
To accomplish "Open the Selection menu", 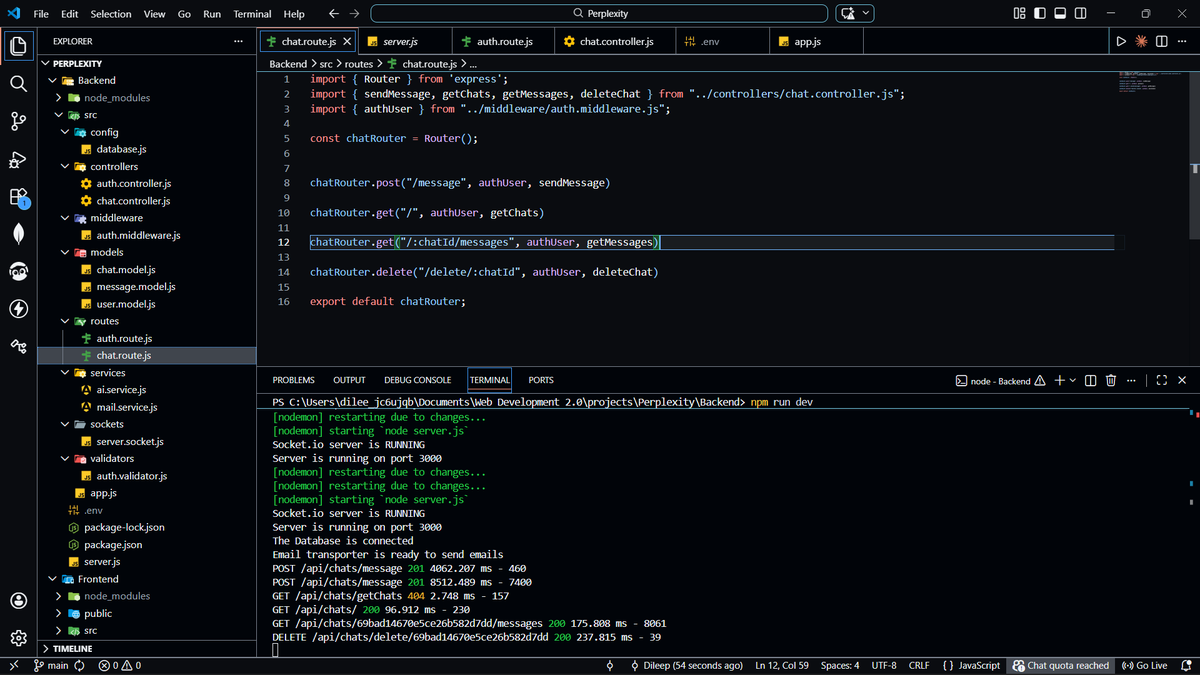I will (111, 14).
